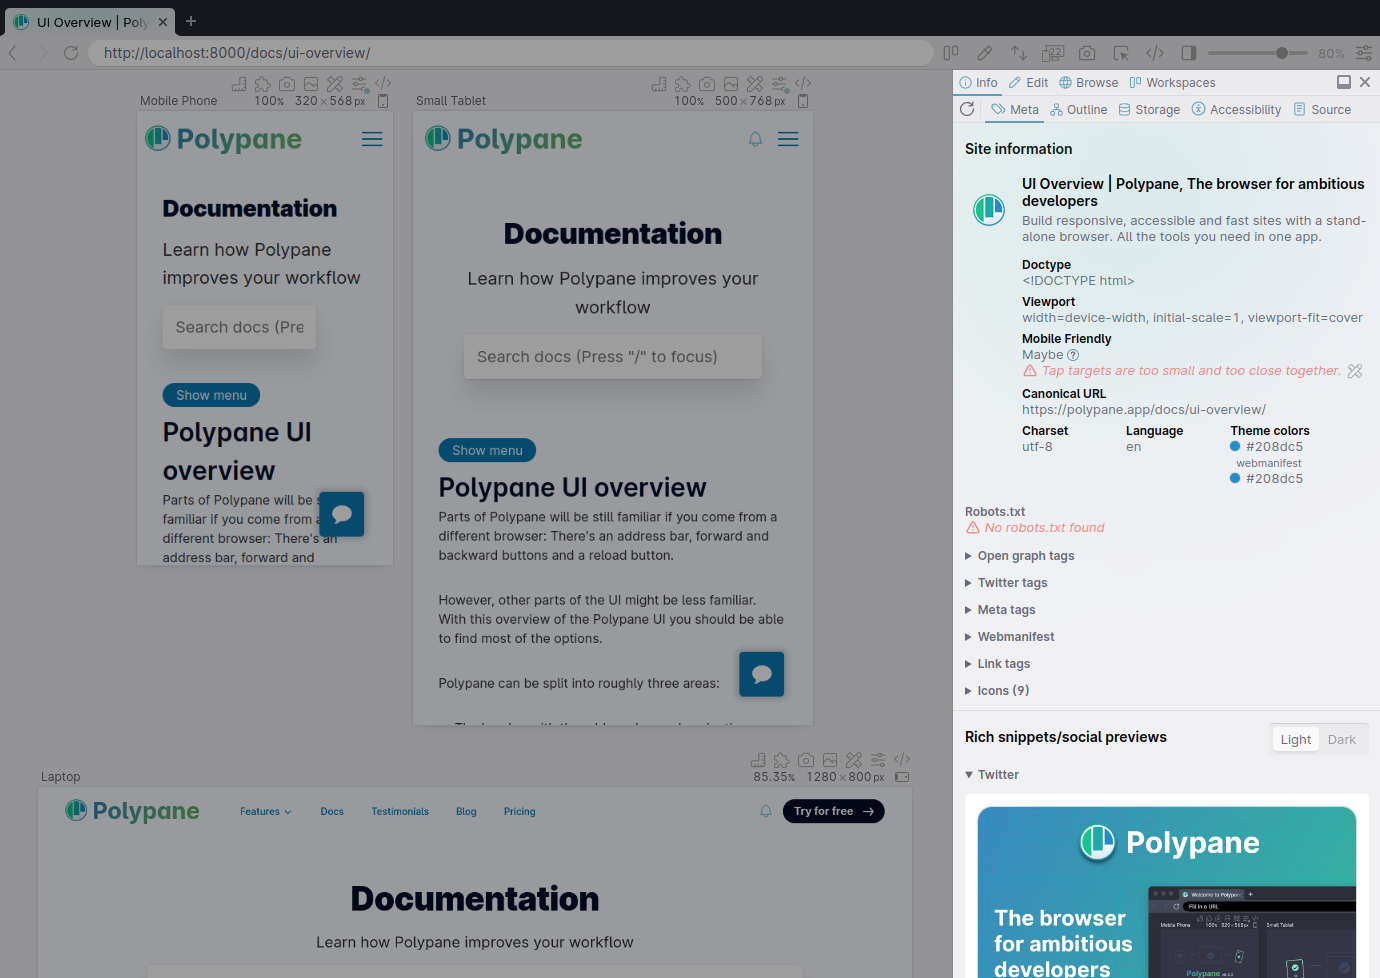
Task: Switch to the Edit panel tab
Action: click(1029, 83)
